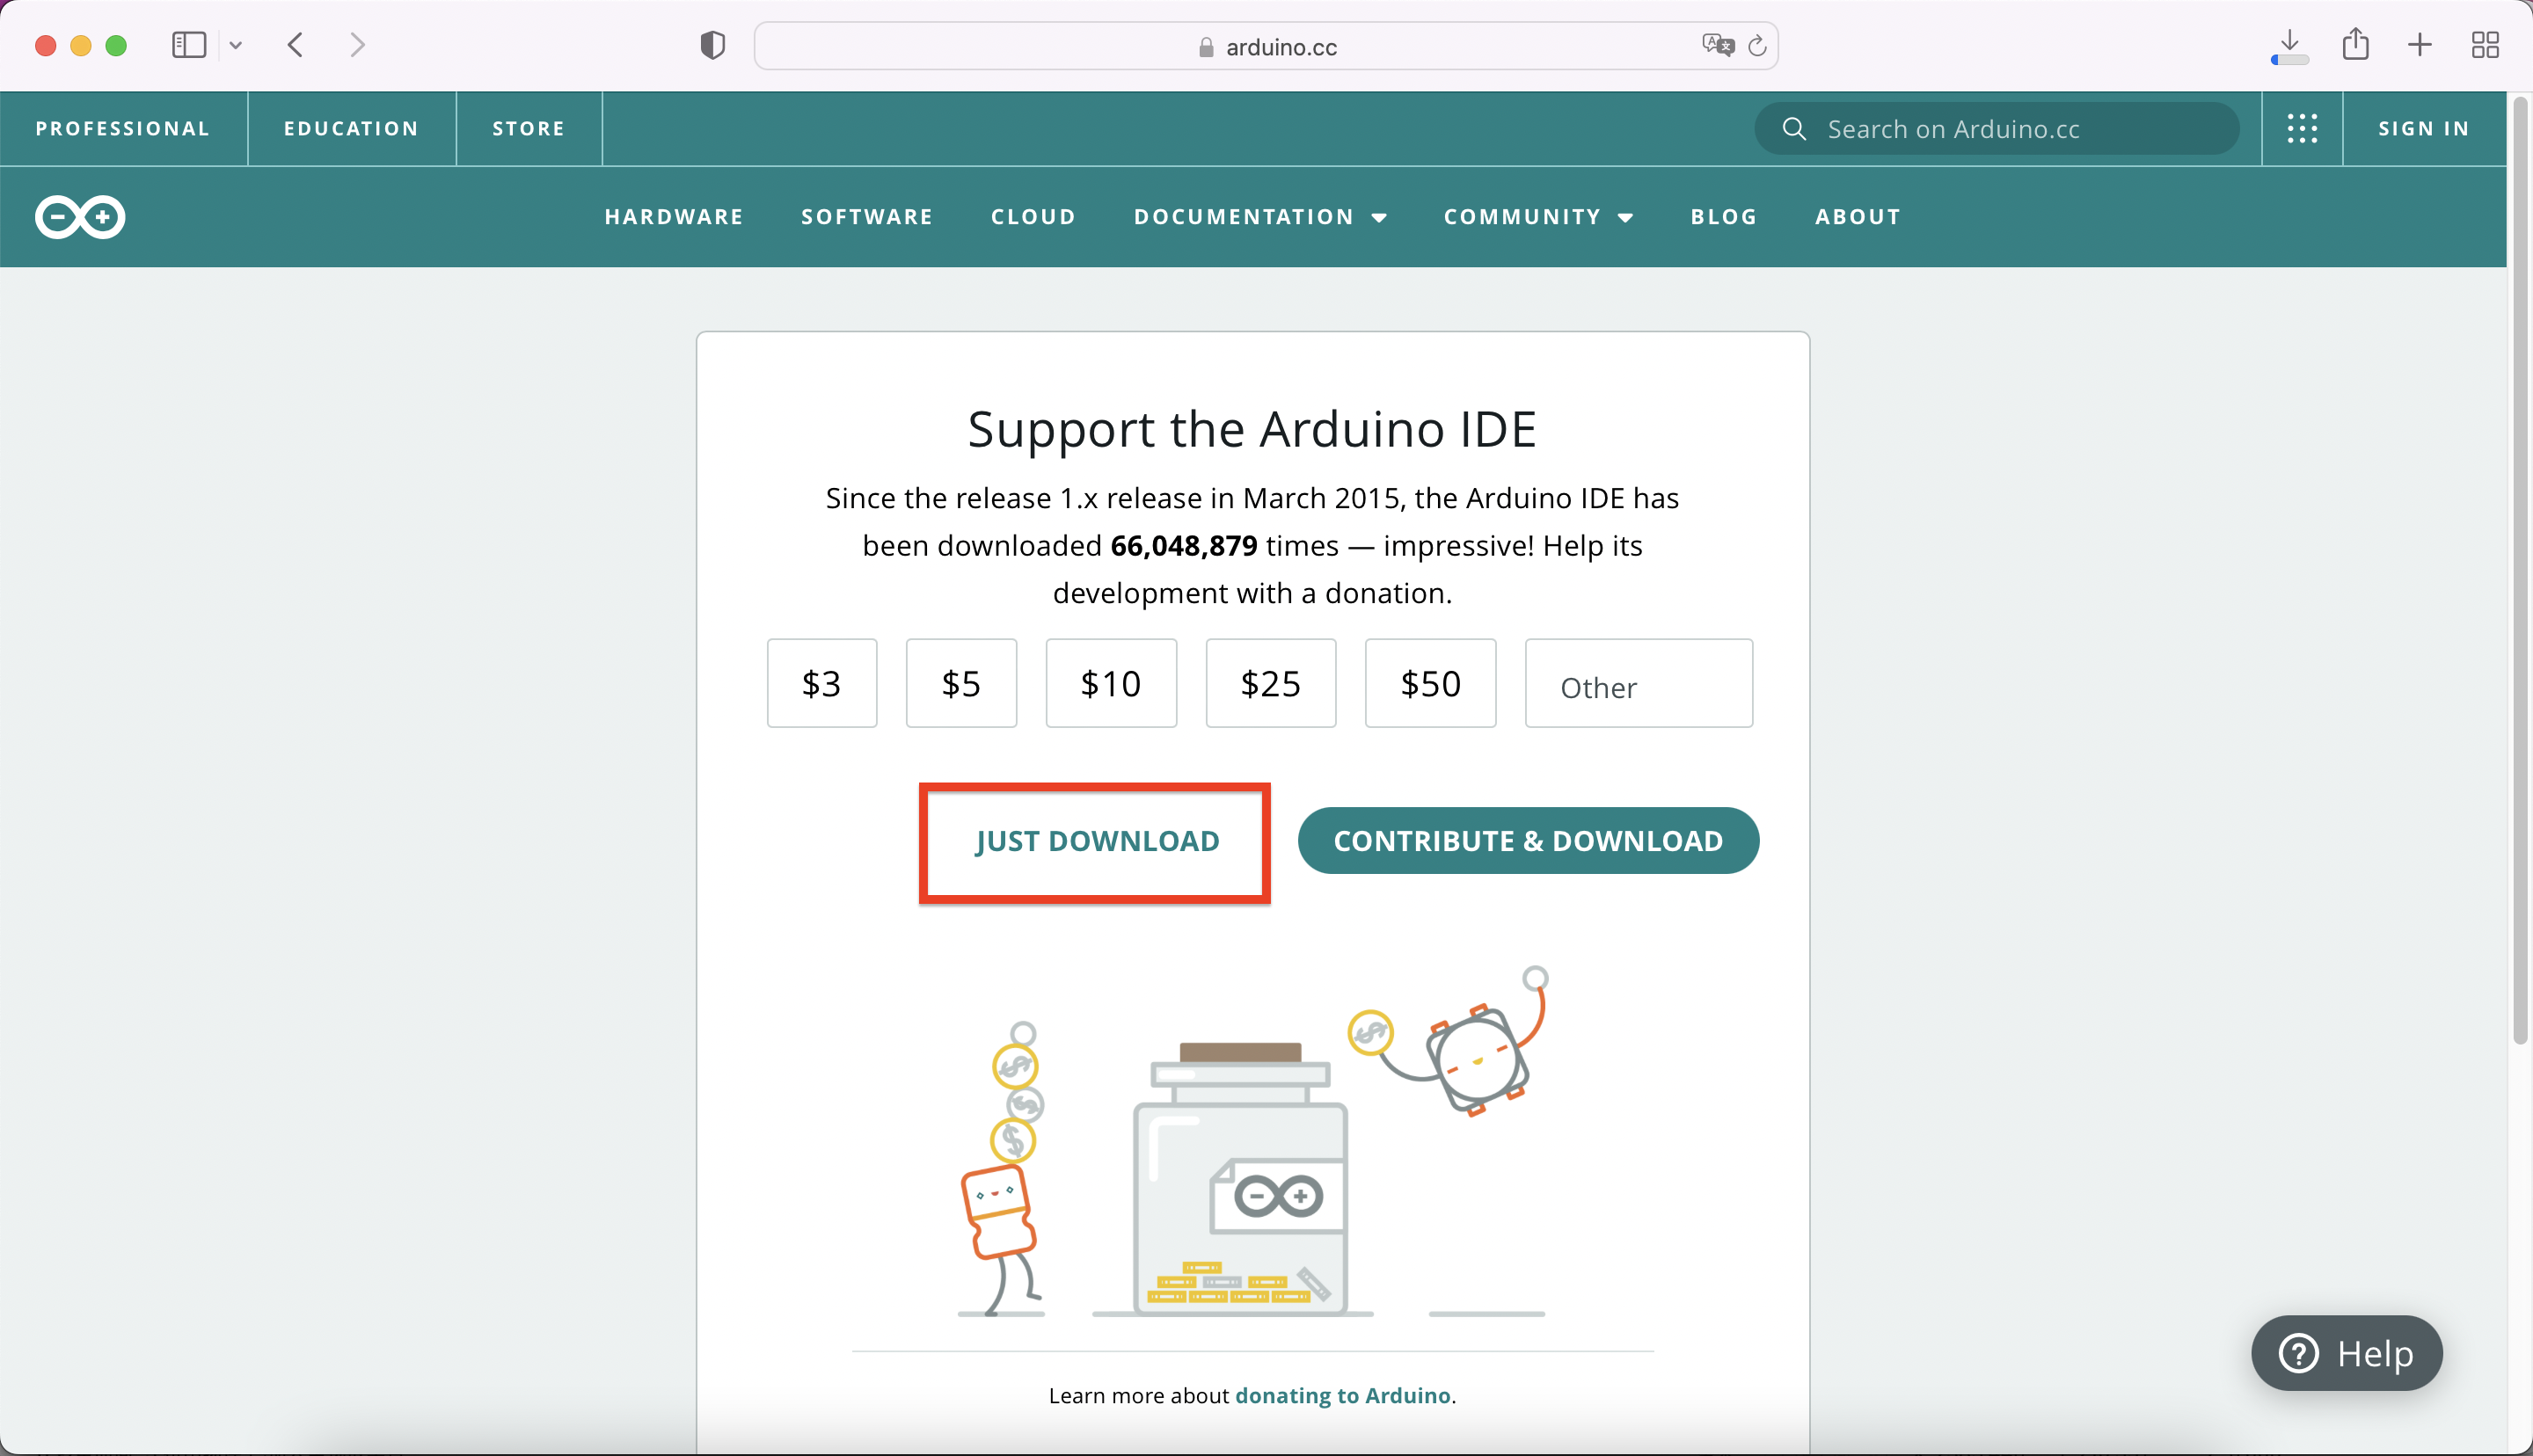
Task: Click the search magnifier icon
Action: click(x=1794, y=129)
